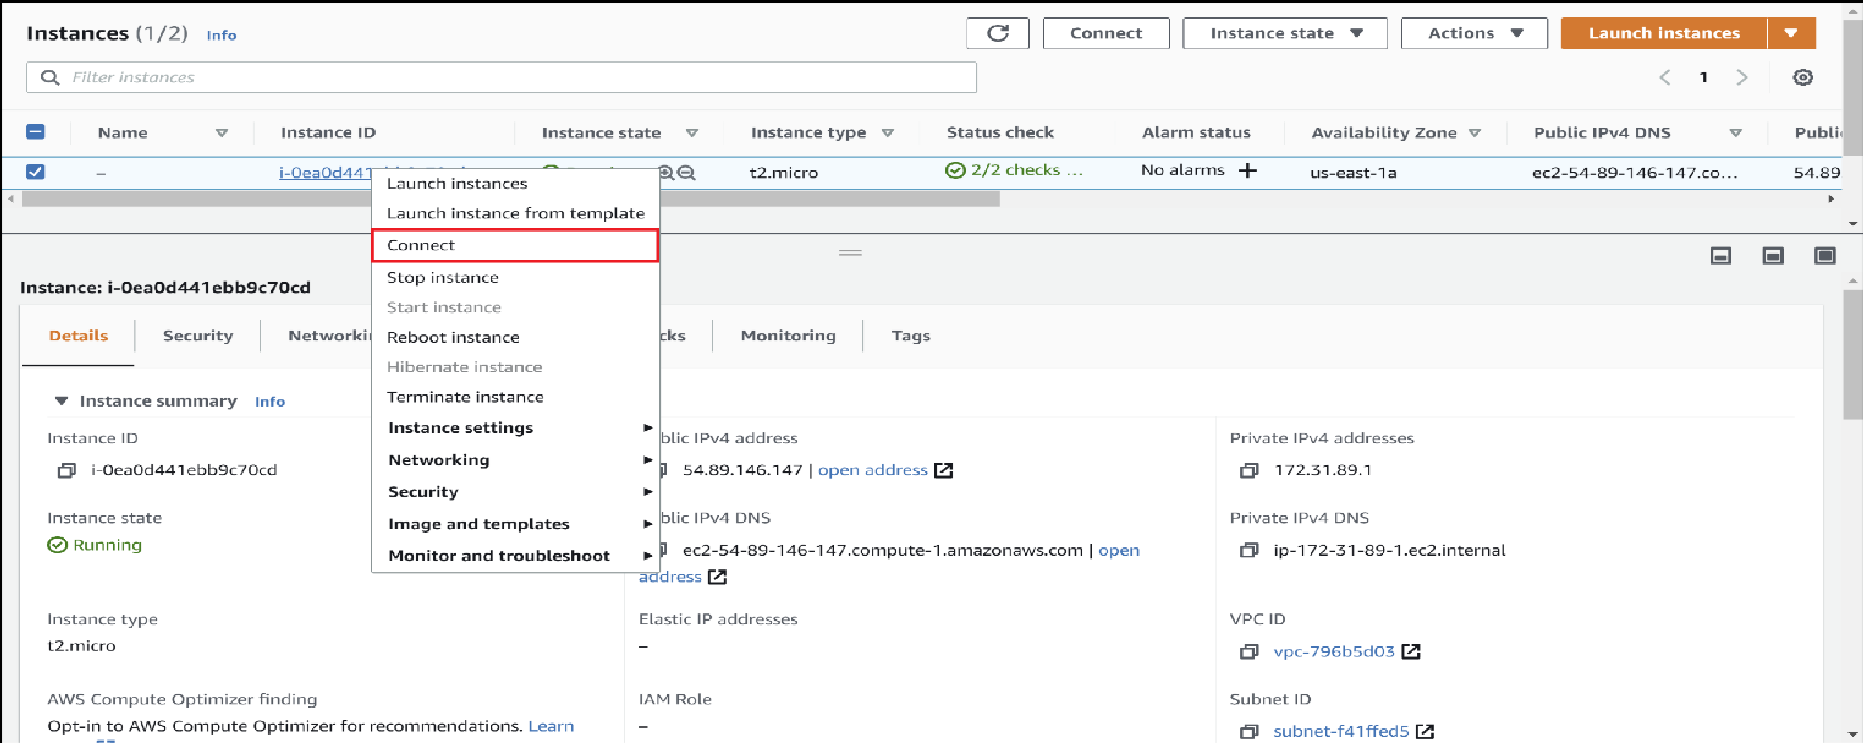Deselect the instance row checkbox
The image size is (1863, 743).
[x=35, y=171]
